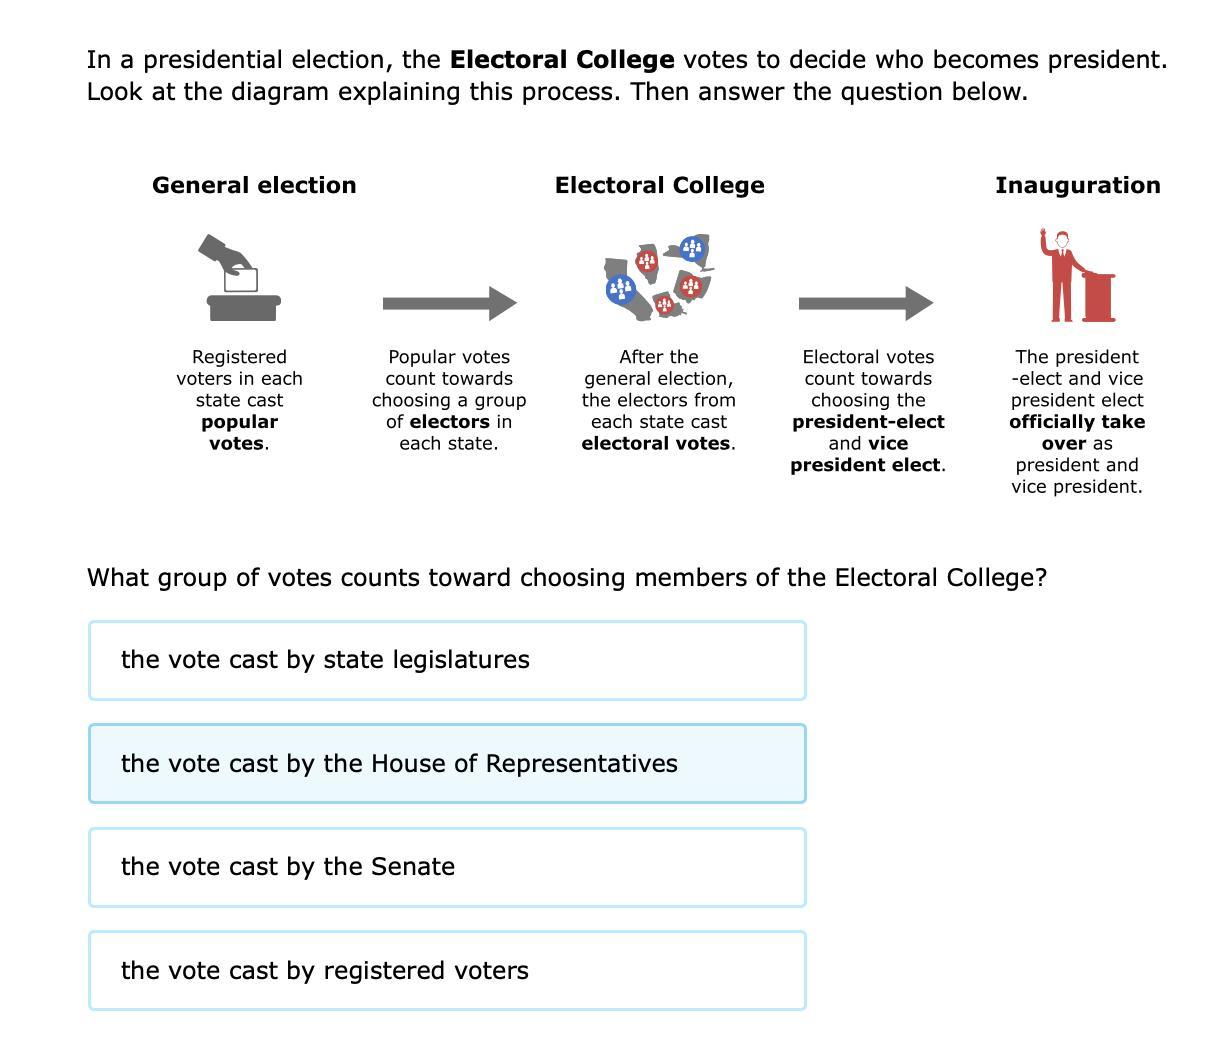Choose "the vote cast by the House of Representatives"

pyautogui.click(x=446, y=763)
